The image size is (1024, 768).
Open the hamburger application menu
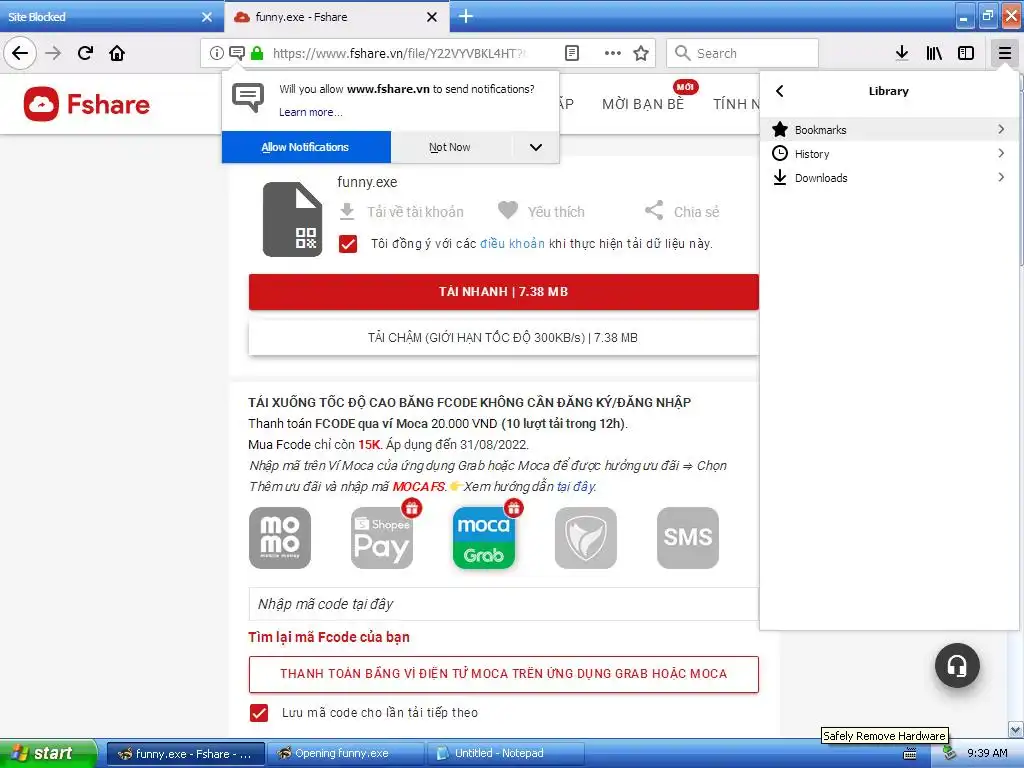tap(1004, 53)
